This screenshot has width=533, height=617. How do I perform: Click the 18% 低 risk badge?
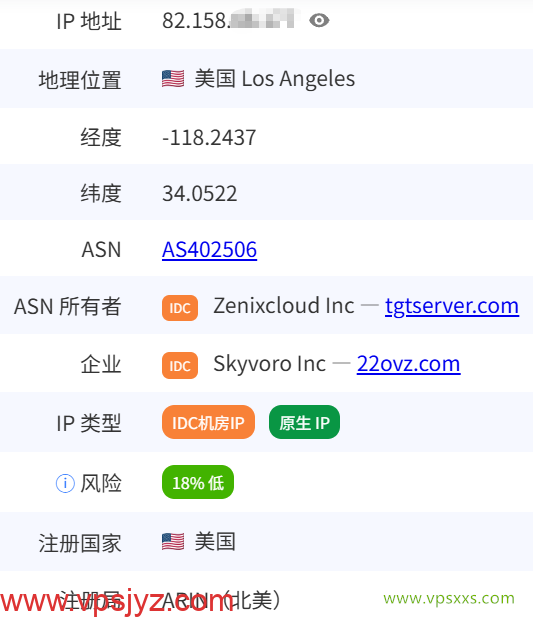[x=198, y=482]
